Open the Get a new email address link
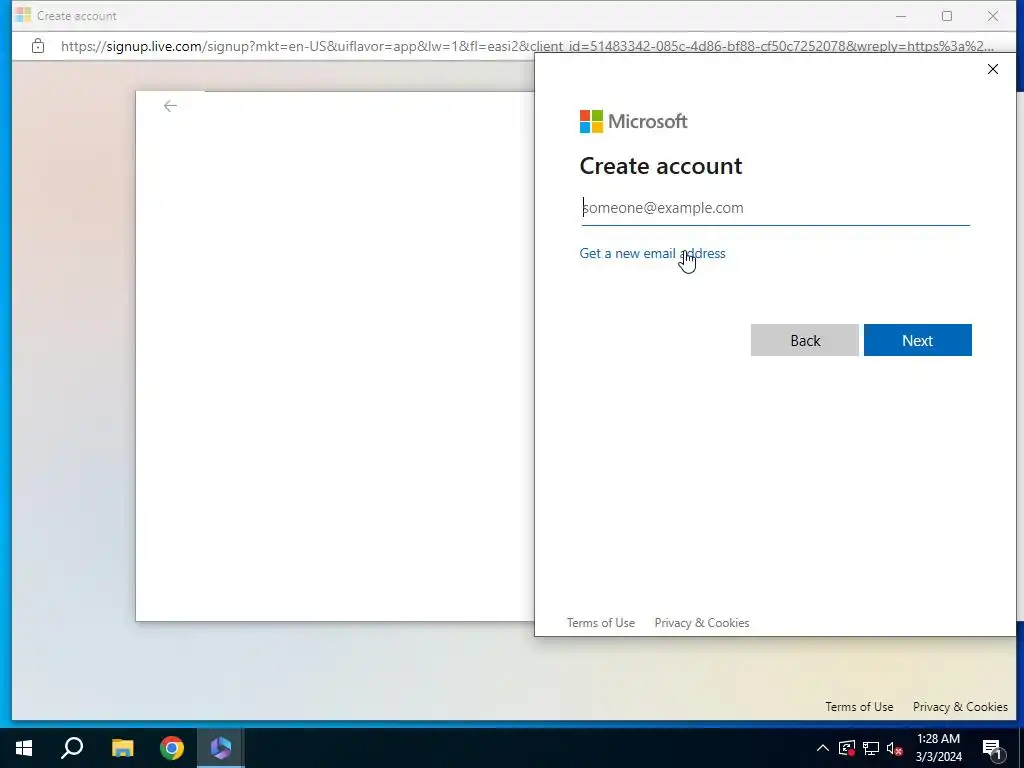This screenshot has width=1024, height=768. coord(652,253)
